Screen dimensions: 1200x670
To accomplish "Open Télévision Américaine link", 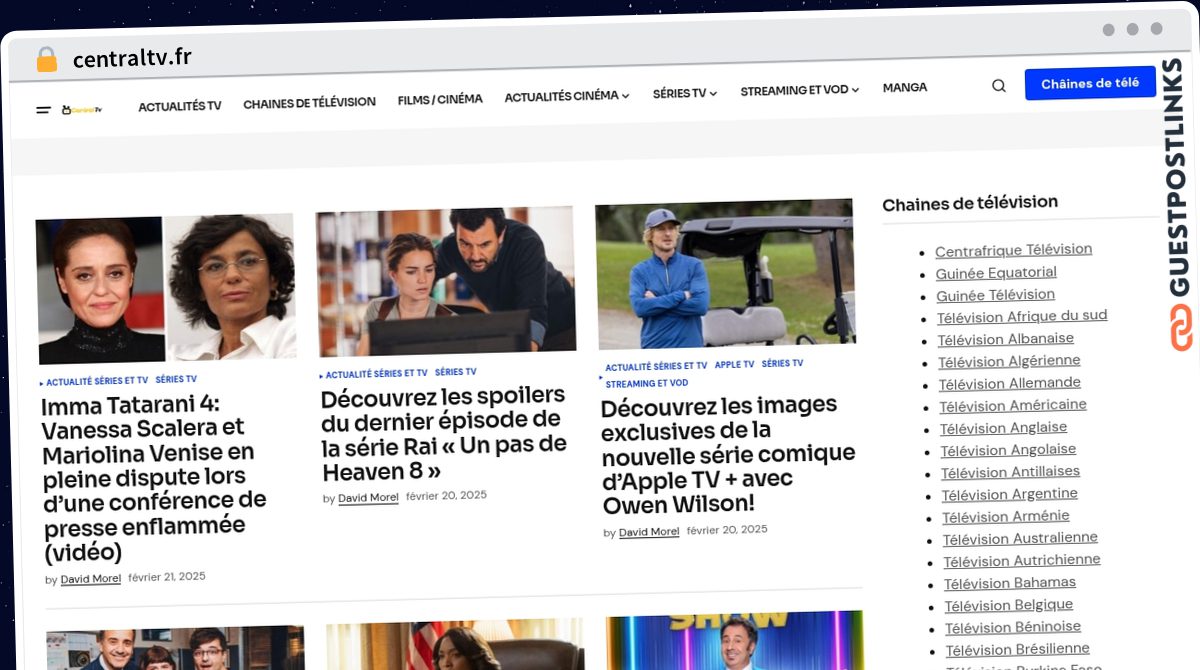I will click(x=1013, y=406).
